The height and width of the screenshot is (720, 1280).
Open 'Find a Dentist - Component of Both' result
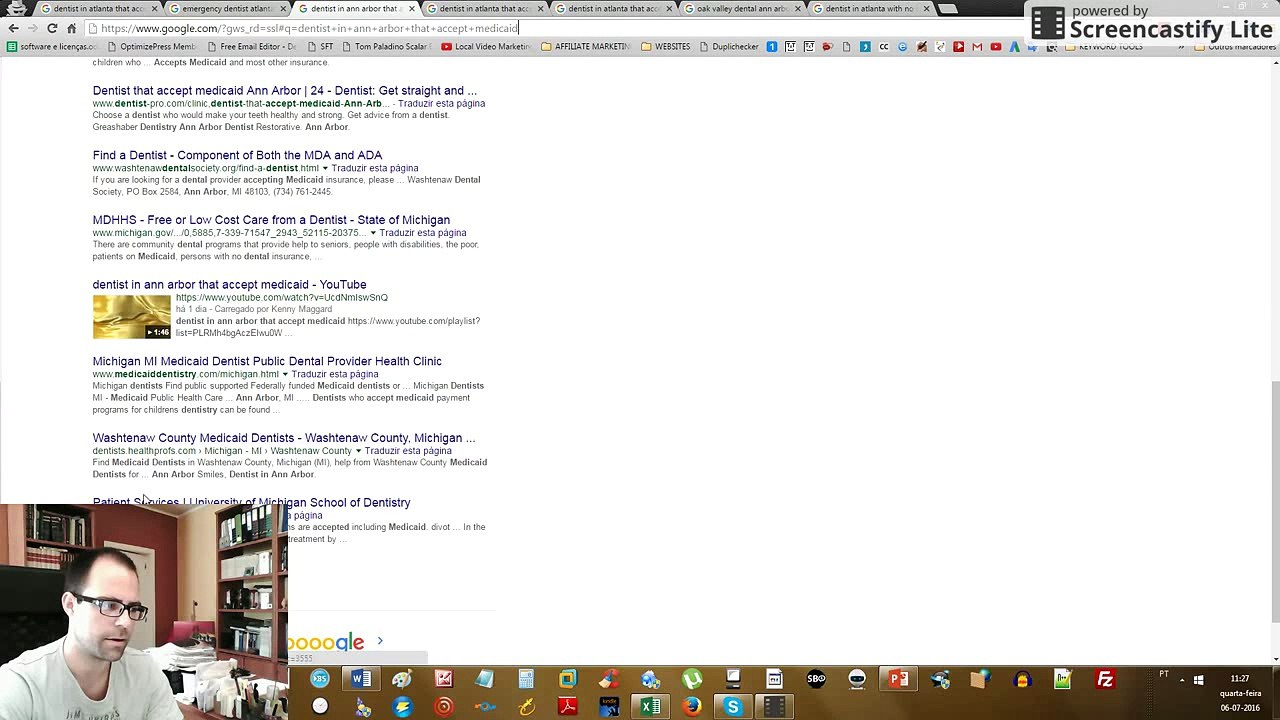click(x=237, y=155)
